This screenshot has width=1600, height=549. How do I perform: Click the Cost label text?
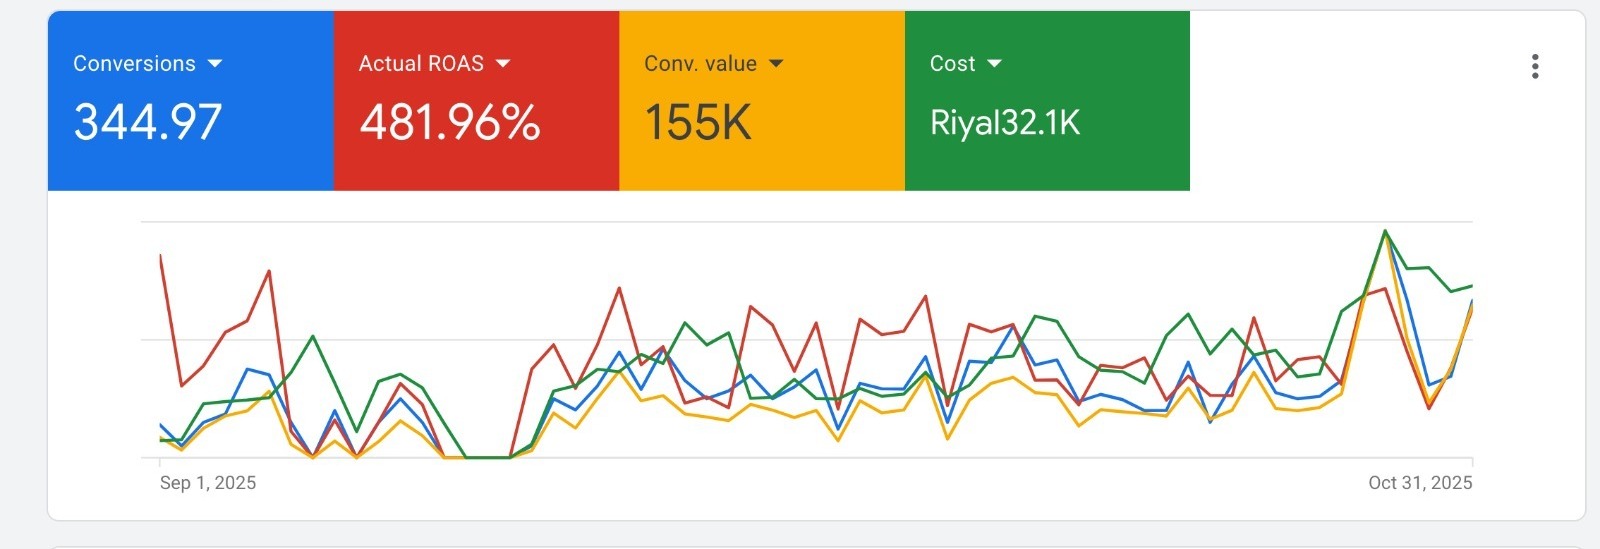pyautogui.click(x=952, y=63)
